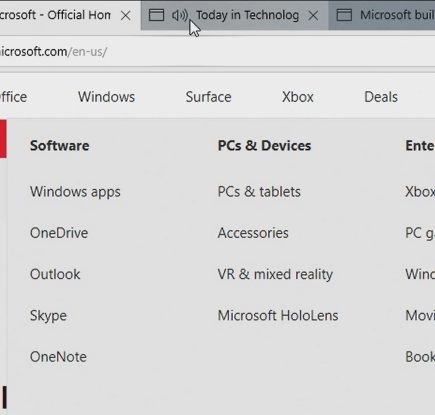
Task: Open PCs & tablets link
Action: pyautogui.click(x=259, y=192)
